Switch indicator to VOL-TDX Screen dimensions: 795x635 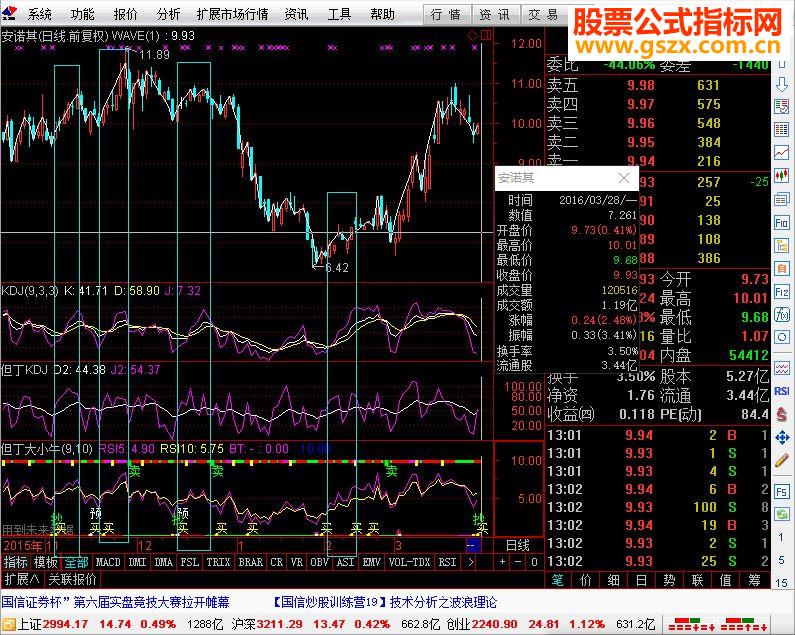pos(409,562)
